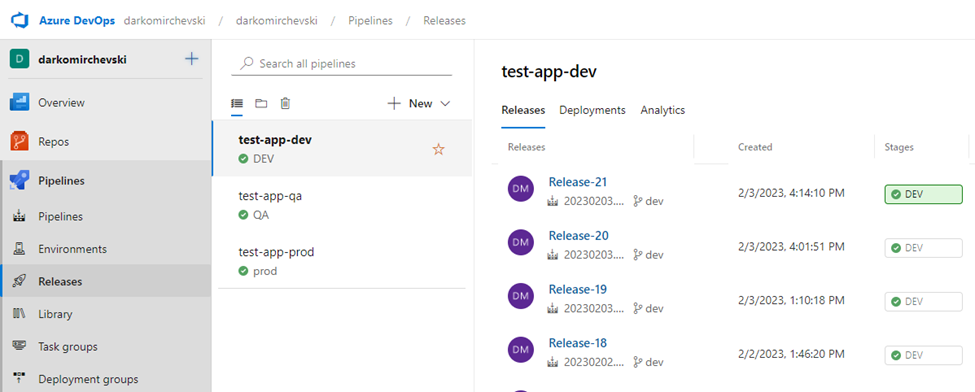
Task: Click the DM avatar for Release-19
Action: 521,296
